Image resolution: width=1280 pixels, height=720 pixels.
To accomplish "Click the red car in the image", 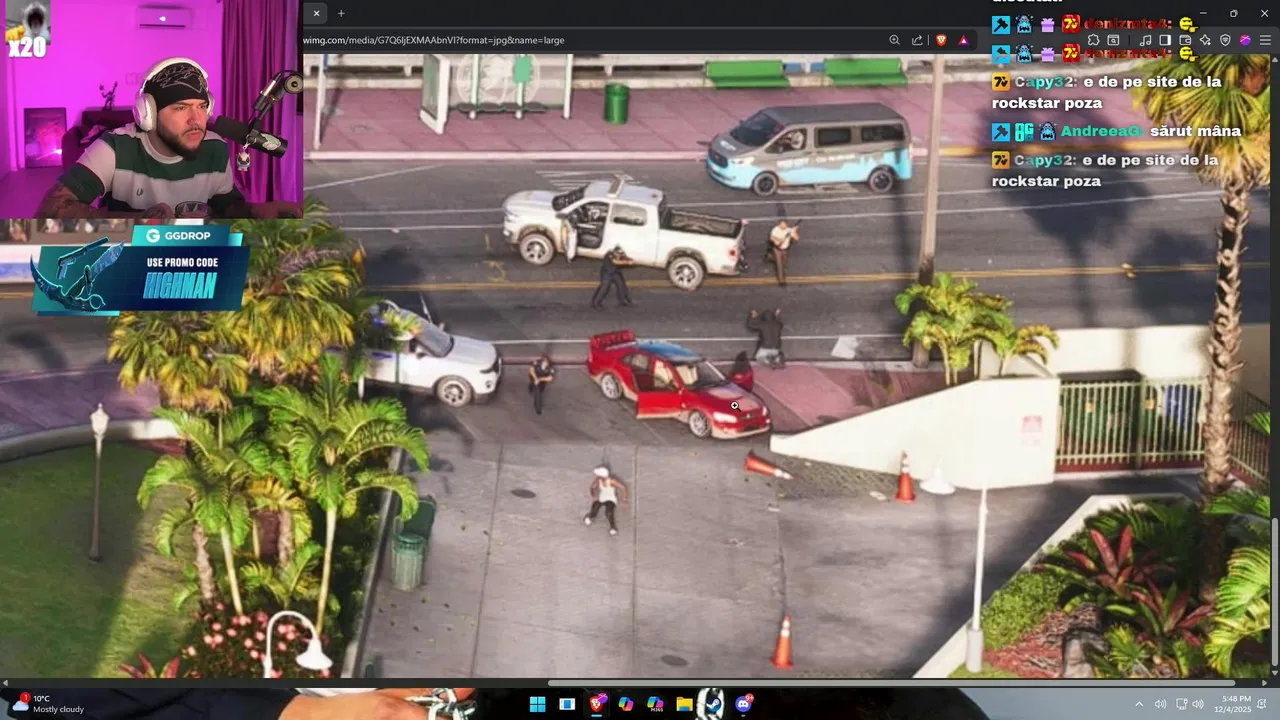I will click(678, 385).
